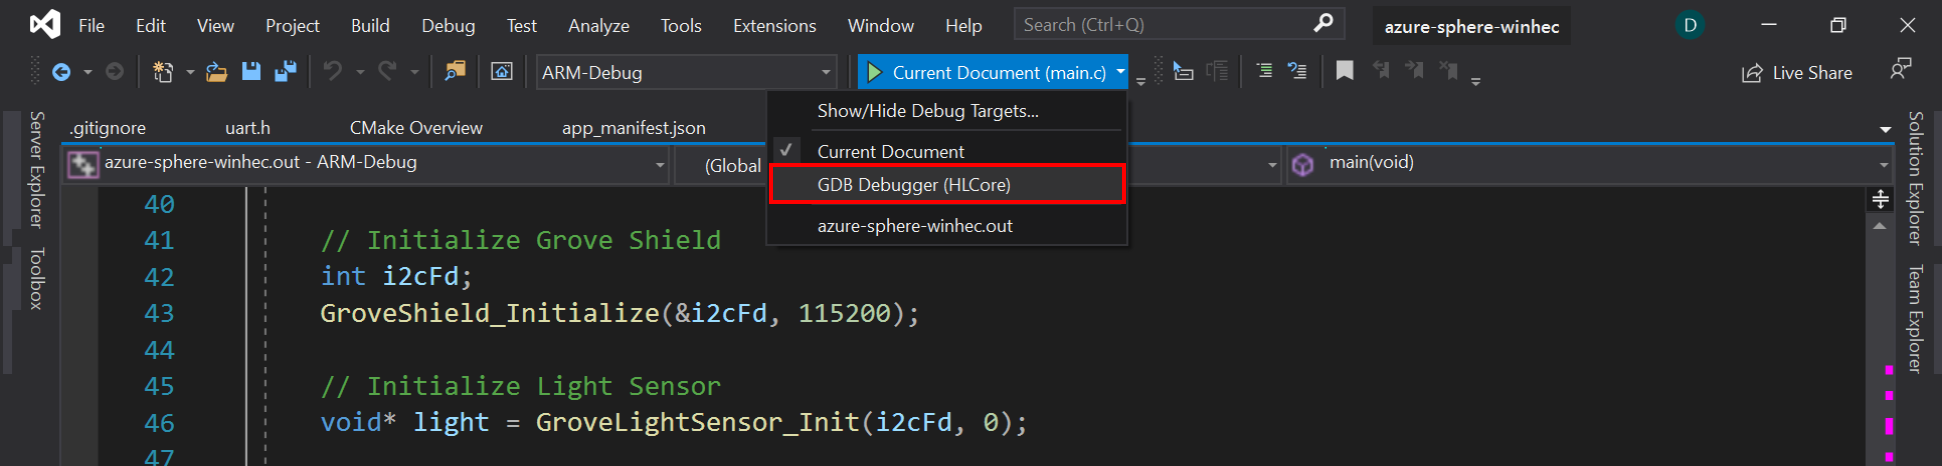Open the document tabs overflow dropdown
Viewport: 1942px width, 466px height.
pos(1885,129)
